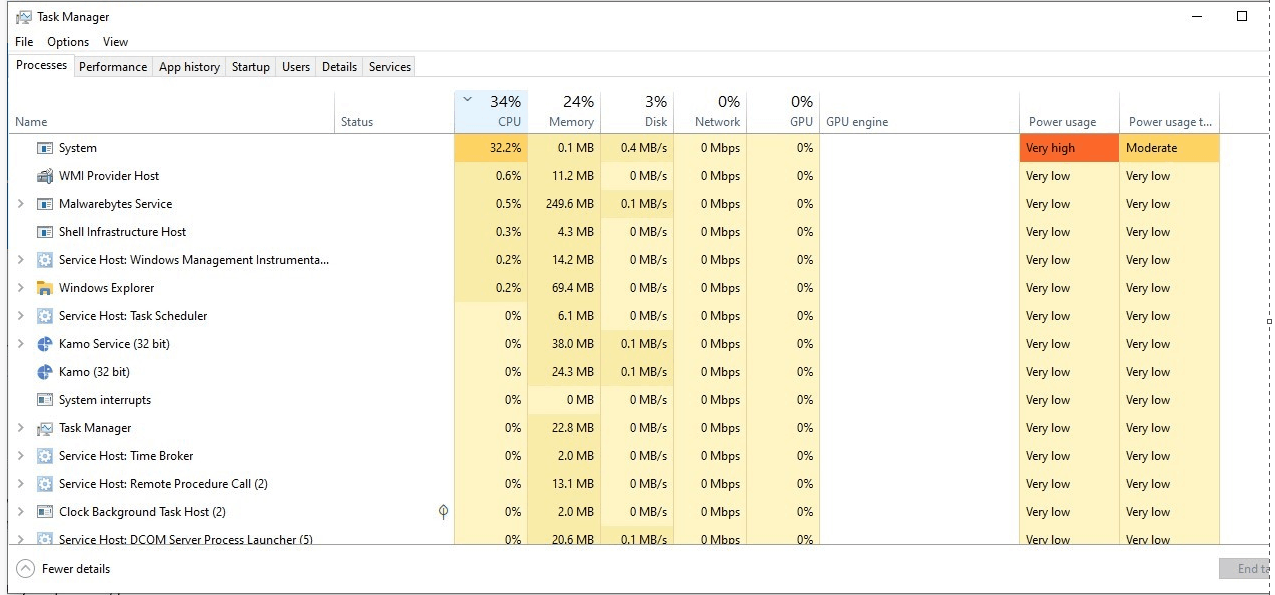
Task: Click the 11.2 MB memory cell
Action: pos(564,176)
